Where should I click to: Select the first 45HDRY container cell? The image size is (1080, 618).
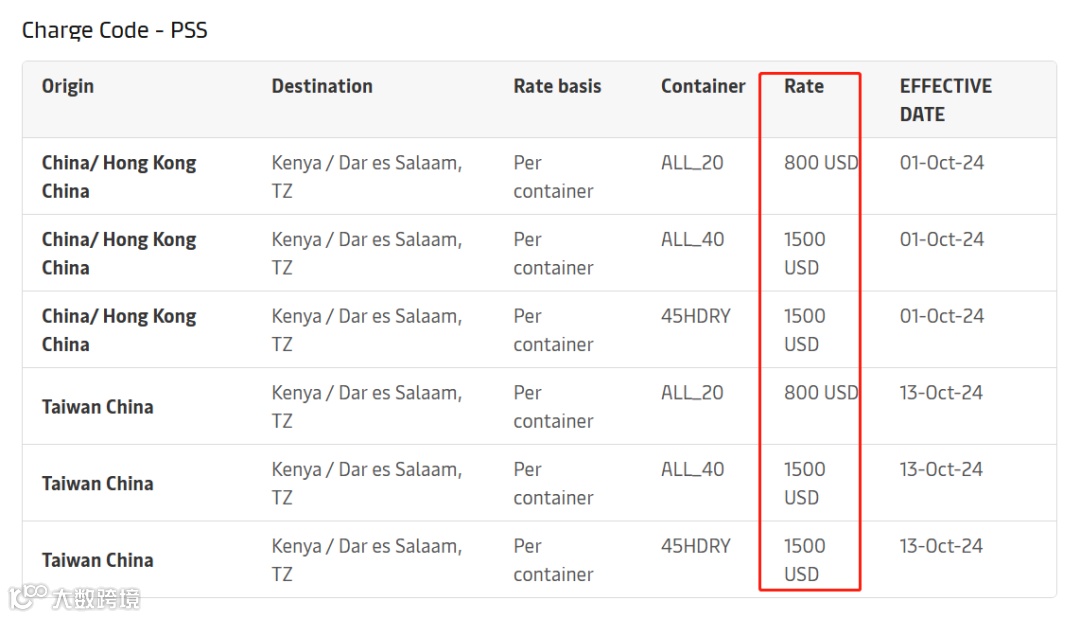tap(696, 316)
